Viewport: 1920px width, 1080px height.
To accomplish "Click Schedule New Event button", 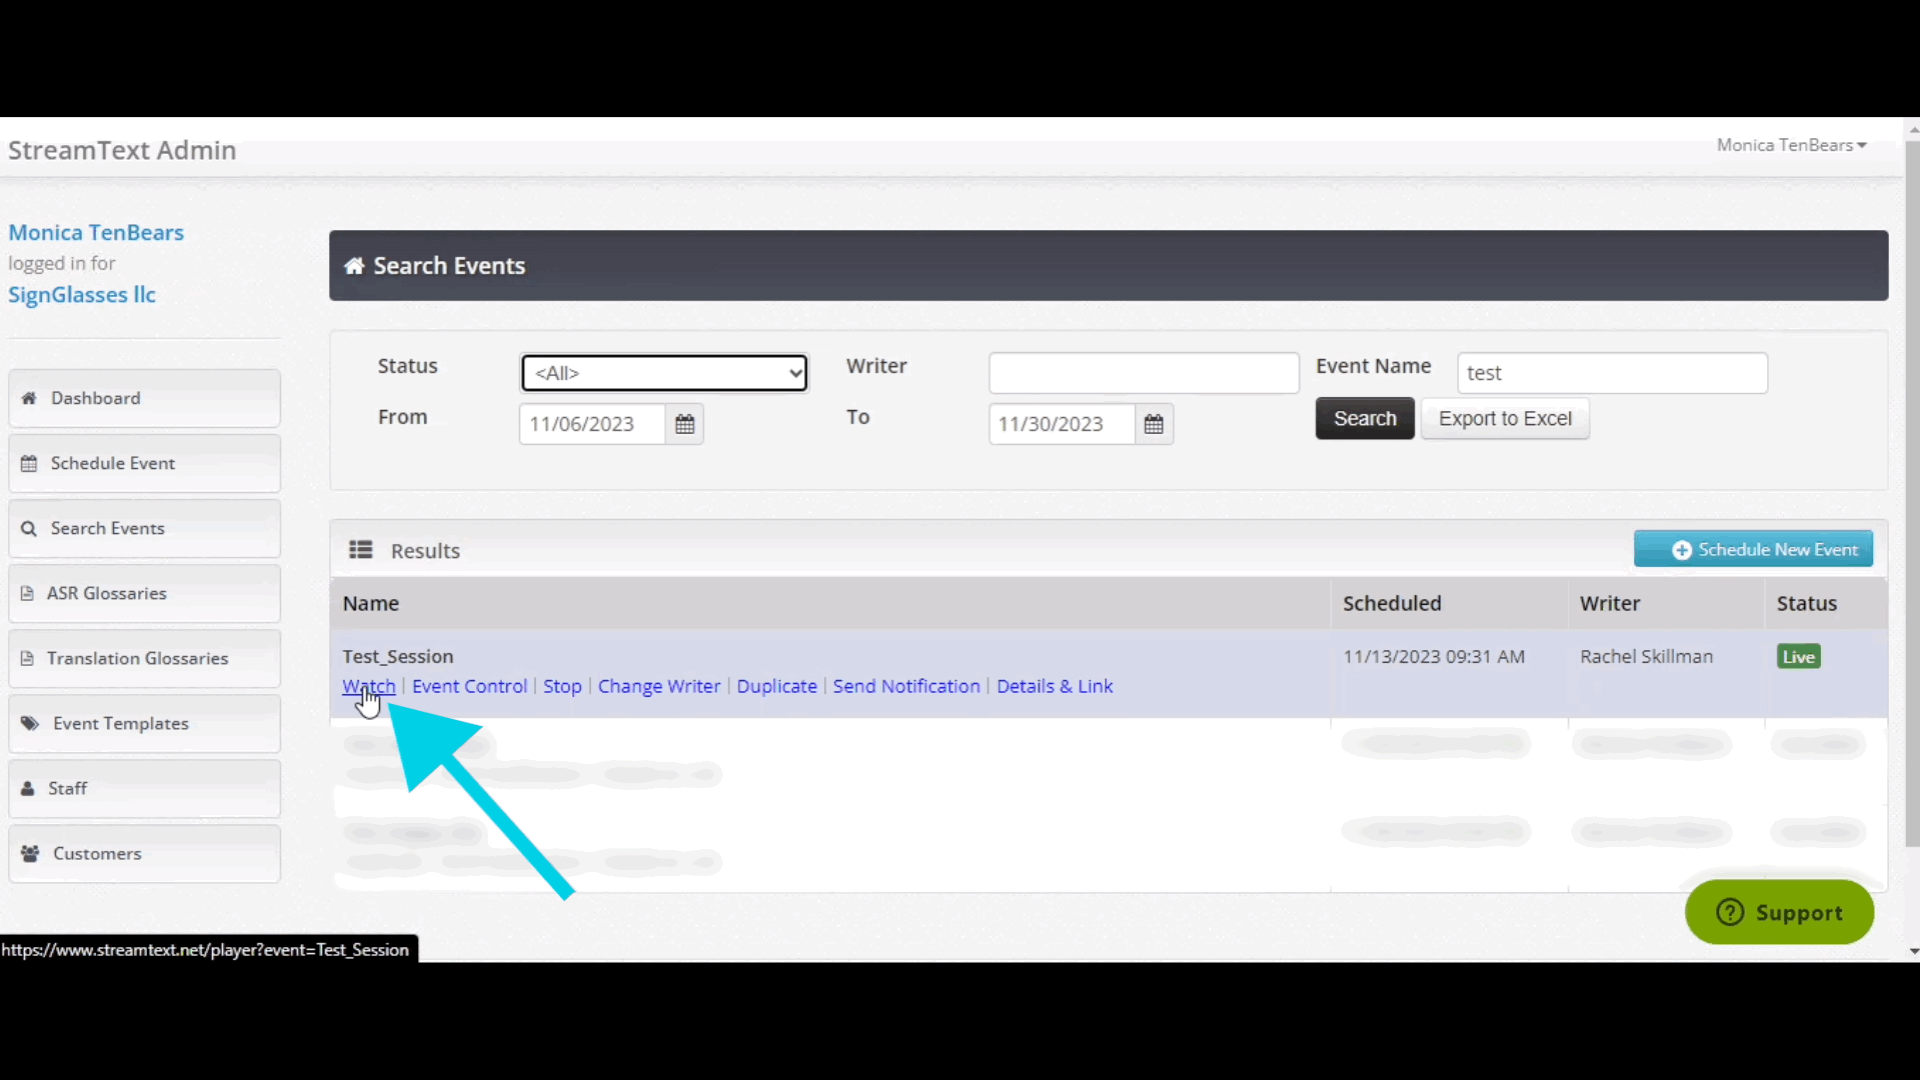I will [x=1753, y=549].
